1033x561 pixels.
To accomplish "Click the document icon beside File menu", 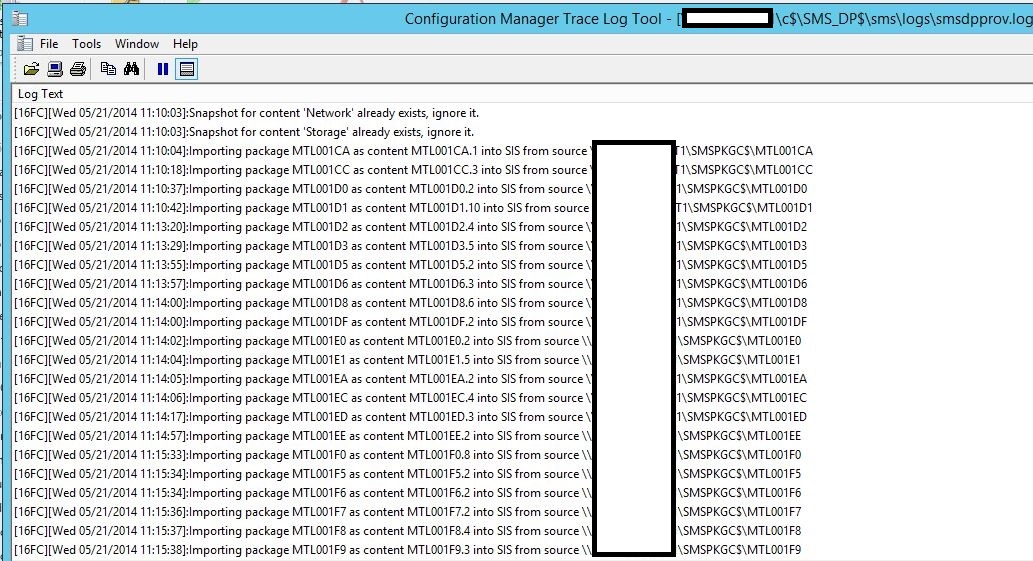I will point(25,43).
